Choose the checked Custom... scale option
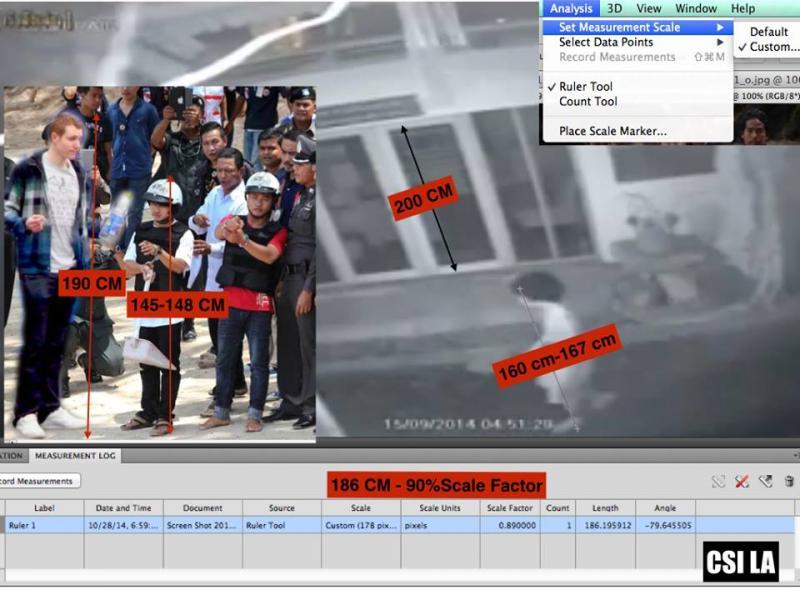 point(774,47)
